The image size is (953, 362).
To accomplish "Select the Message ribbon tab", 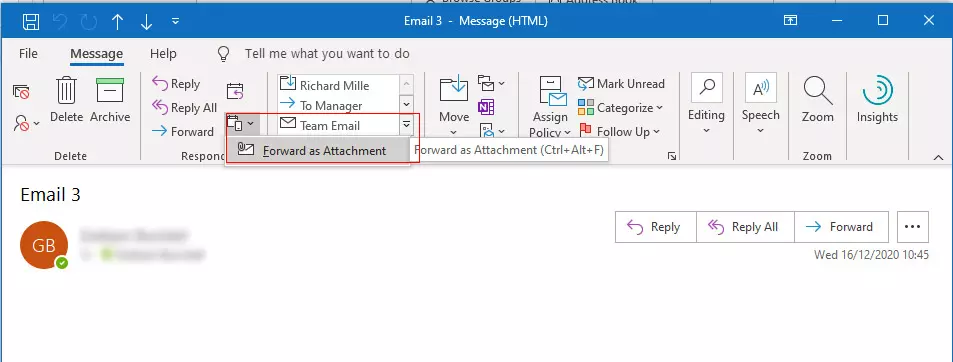I will click(x=97, y=53).
